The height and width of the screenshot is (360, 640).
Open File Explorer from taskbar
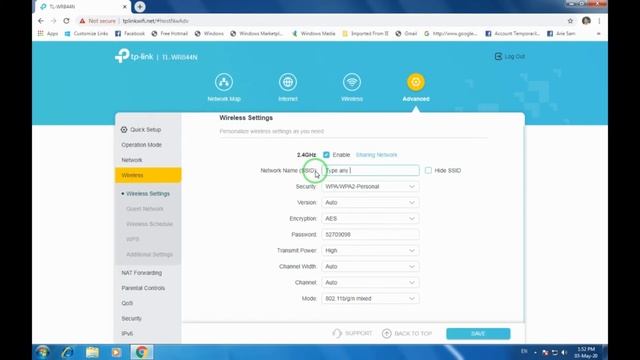pos(92,352)
